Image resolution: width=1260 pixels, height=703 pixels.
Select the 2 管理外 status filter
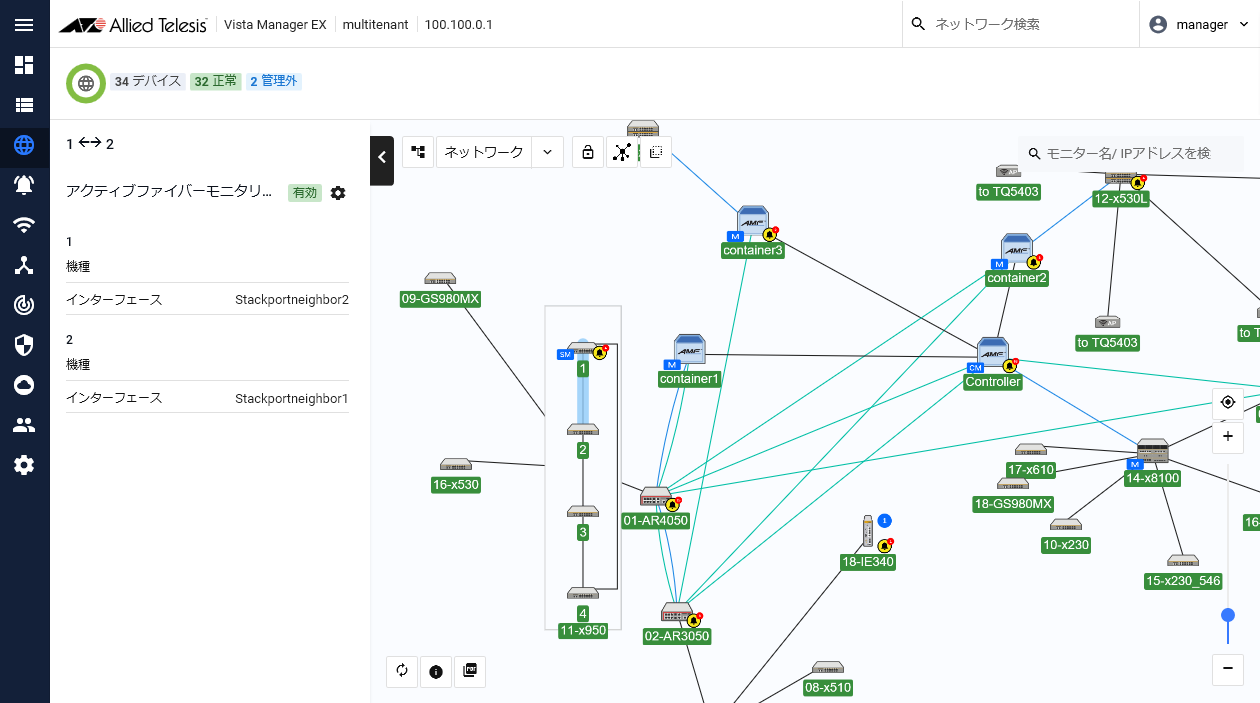tap(274, 81)
